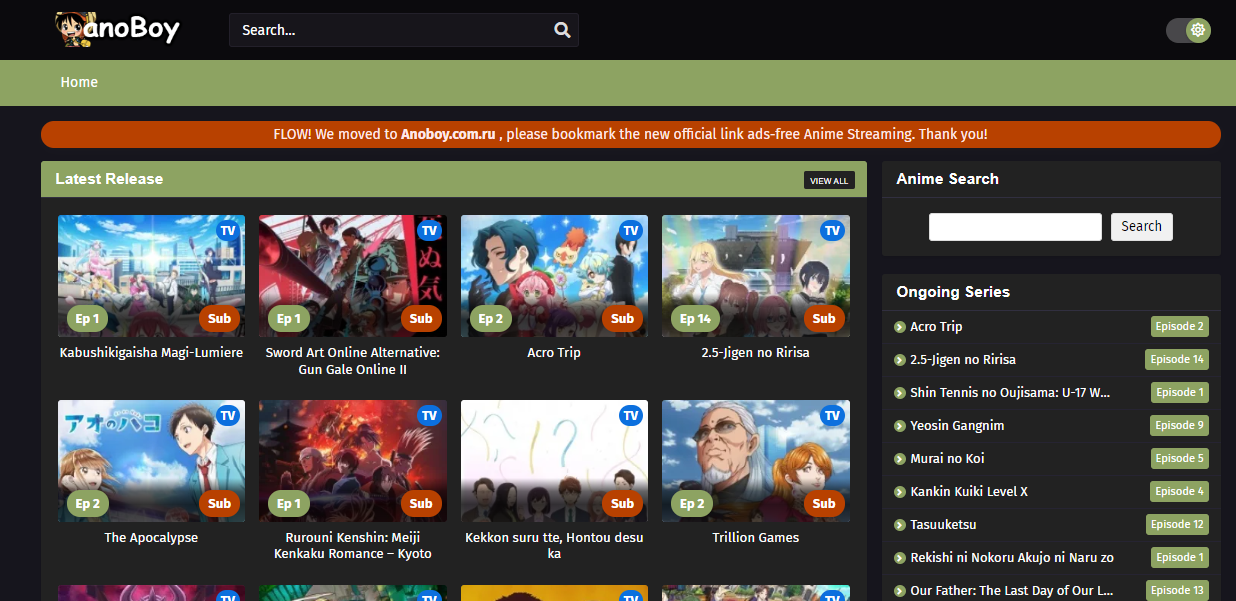Click TV badge on Acro Trip card
Screen dimensions: 1236x601
(x=631, y=231)
